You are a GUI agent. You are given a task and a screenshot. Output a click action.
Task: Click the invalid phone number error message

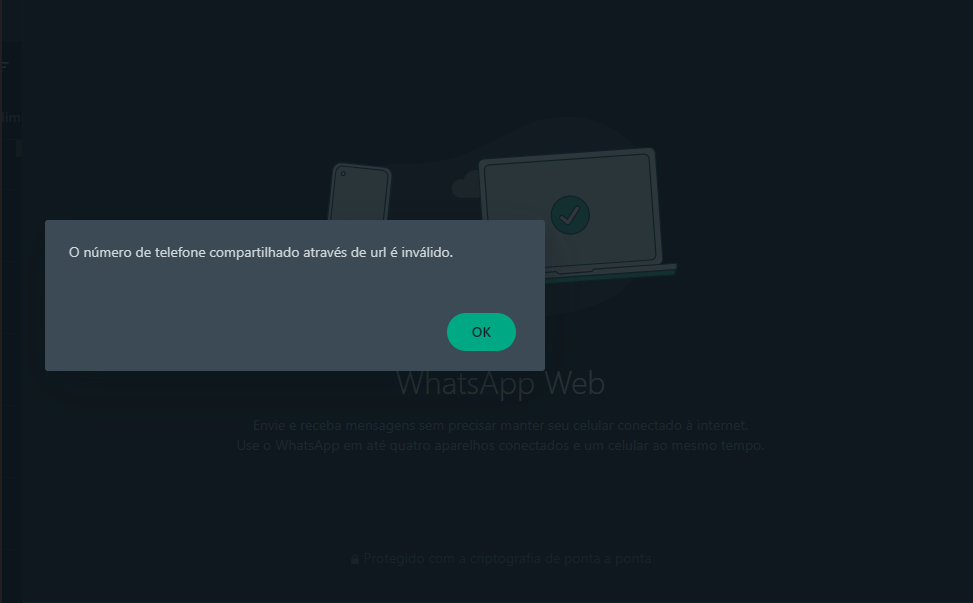[261, 252]
